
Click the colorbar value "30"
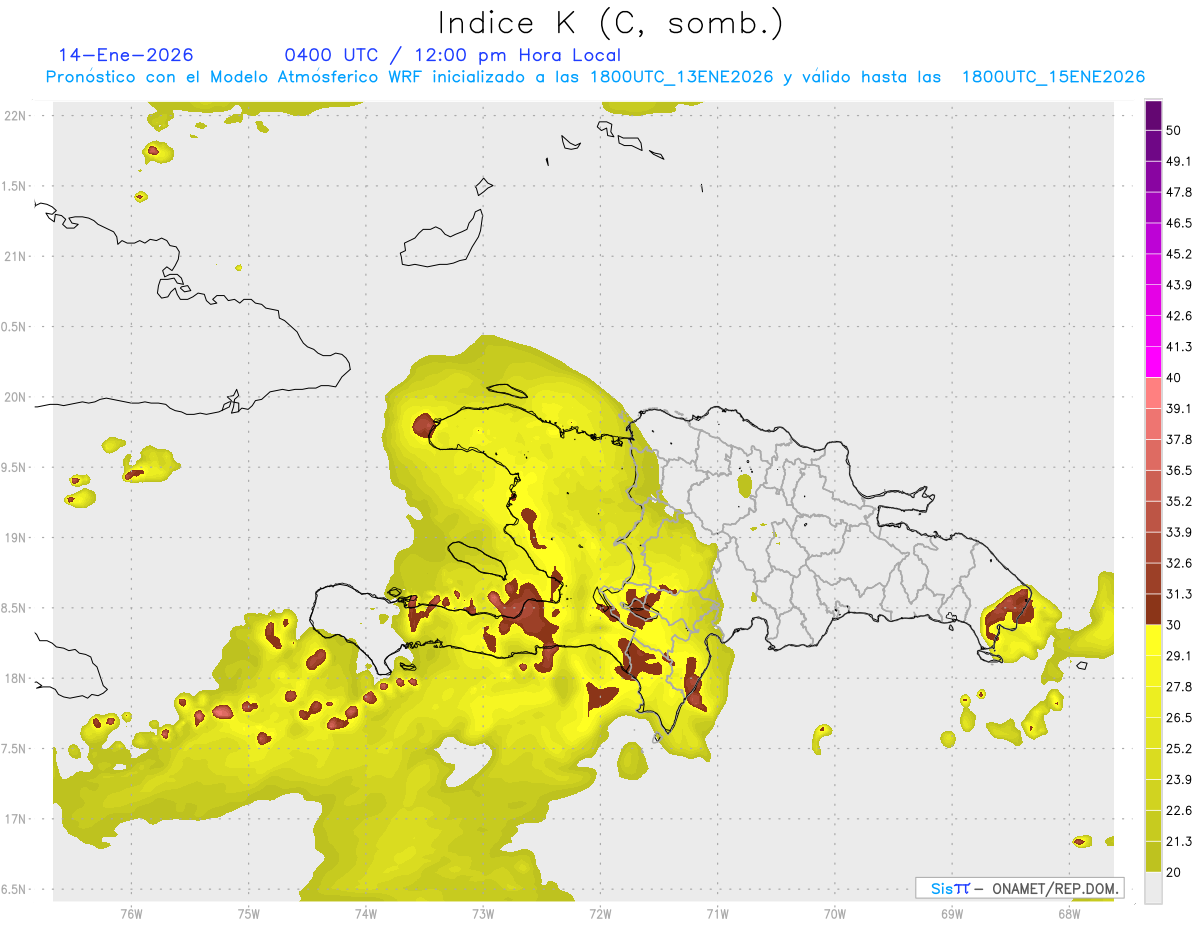[1174, 625]
